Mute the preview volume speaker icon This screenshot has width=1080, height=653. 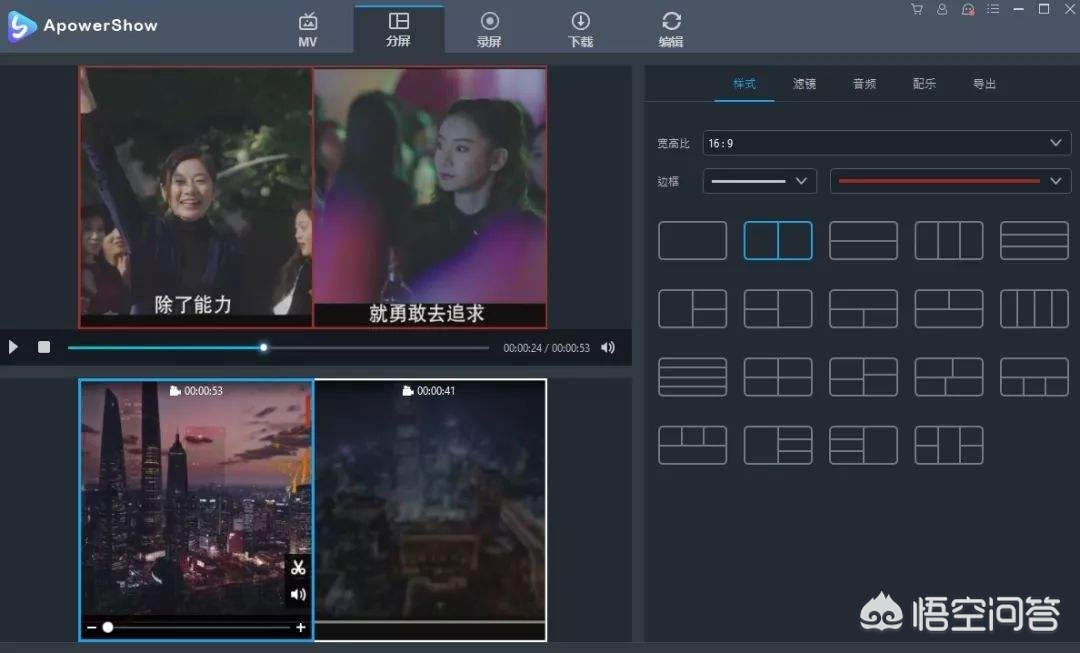tap(608, 348)
